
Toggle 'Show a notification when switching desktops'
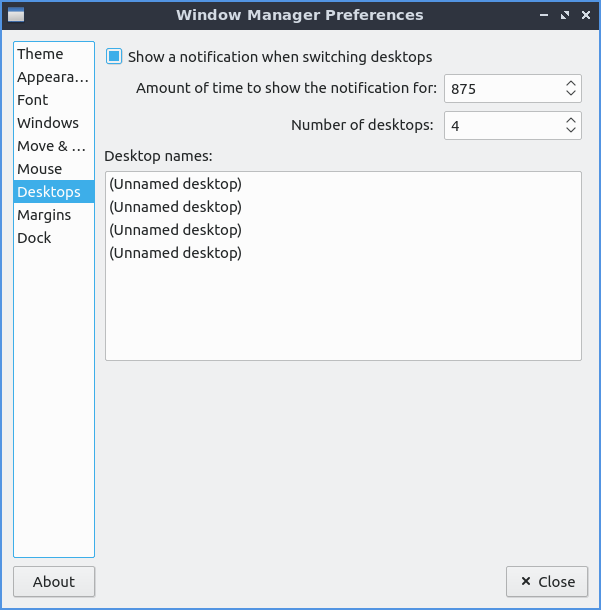(114, 57)
